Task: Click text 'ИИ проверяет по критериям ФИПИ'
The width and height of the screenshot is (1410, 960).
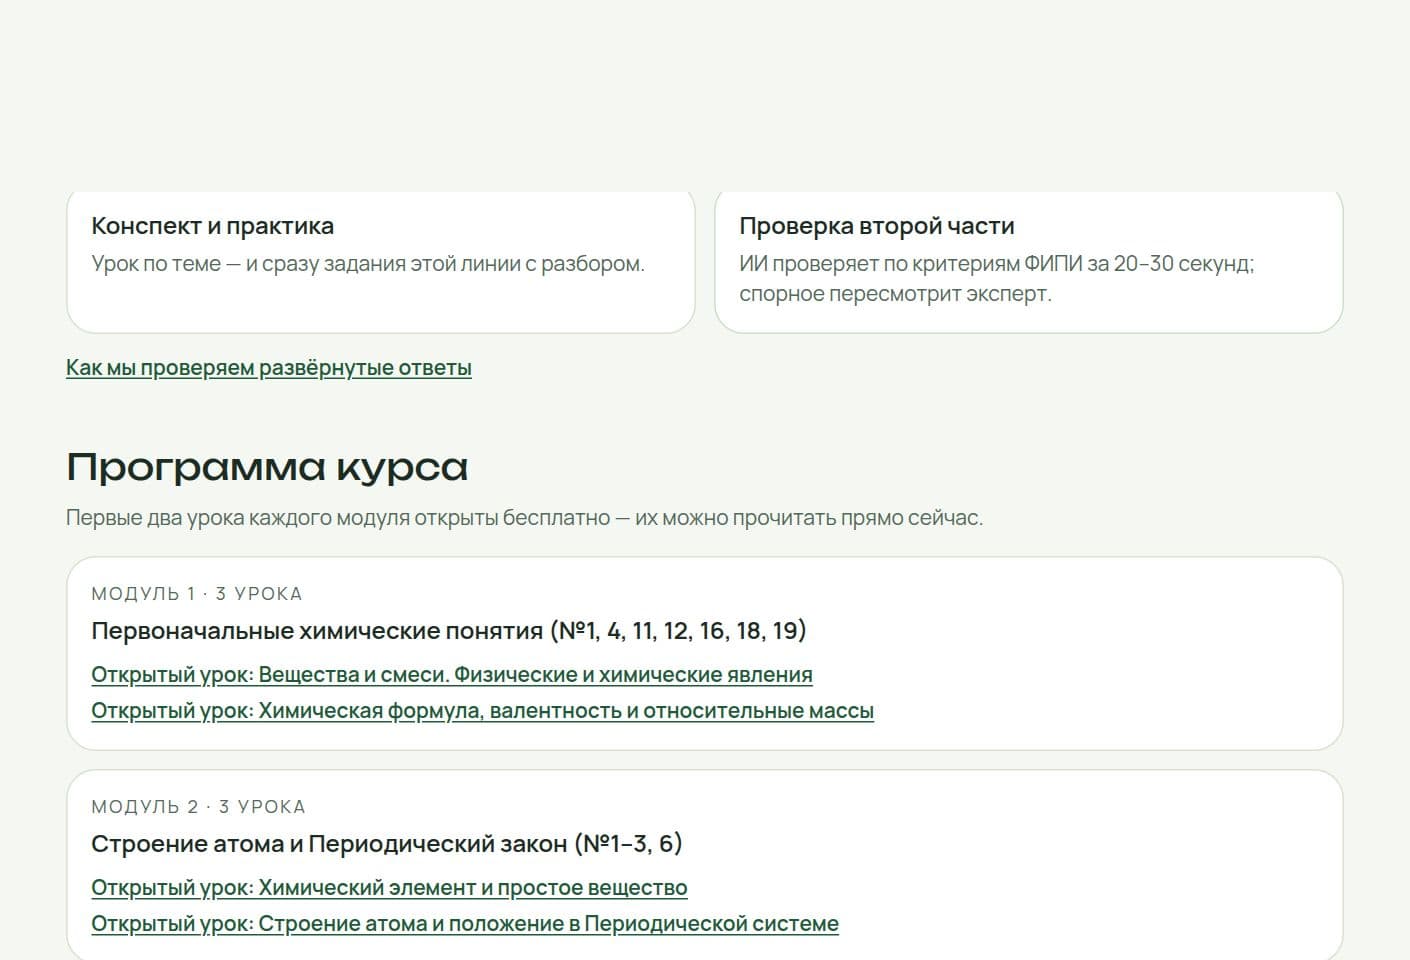Action: coord(910,264)
